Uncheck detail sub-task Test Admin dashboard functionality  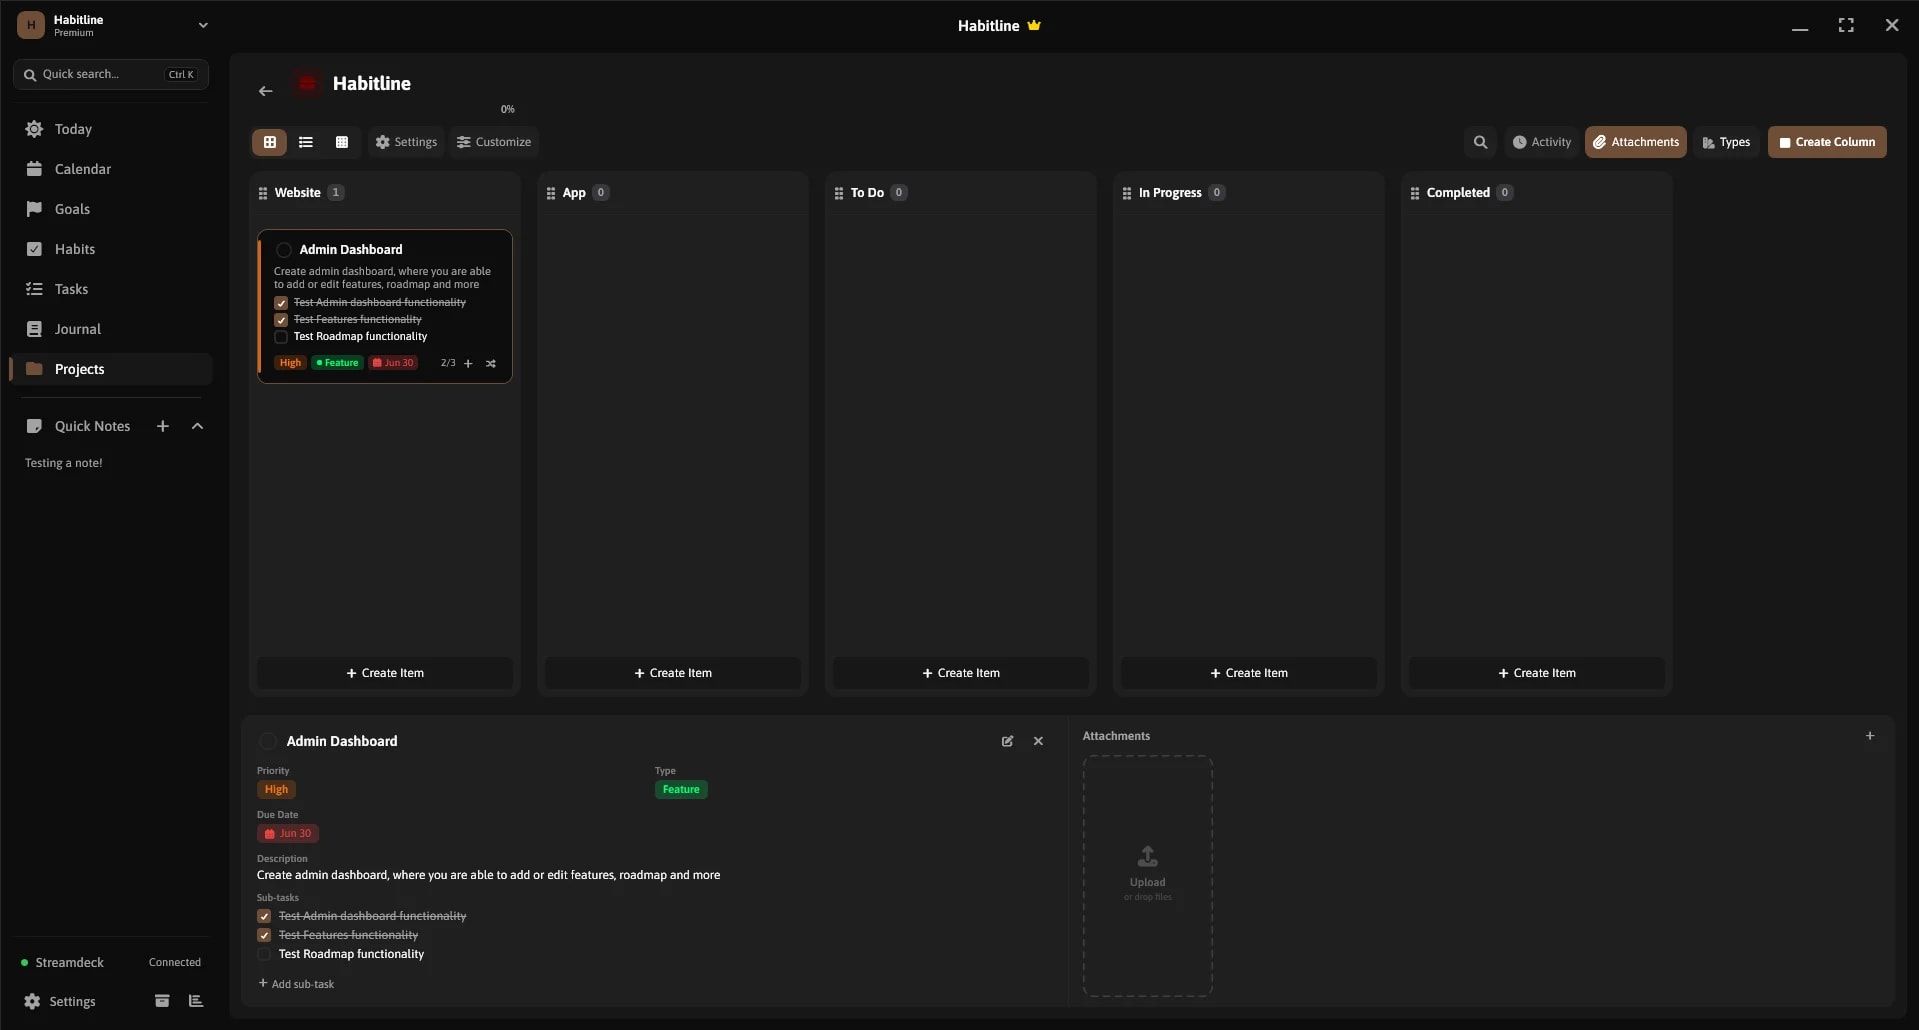tap(264, 916)
